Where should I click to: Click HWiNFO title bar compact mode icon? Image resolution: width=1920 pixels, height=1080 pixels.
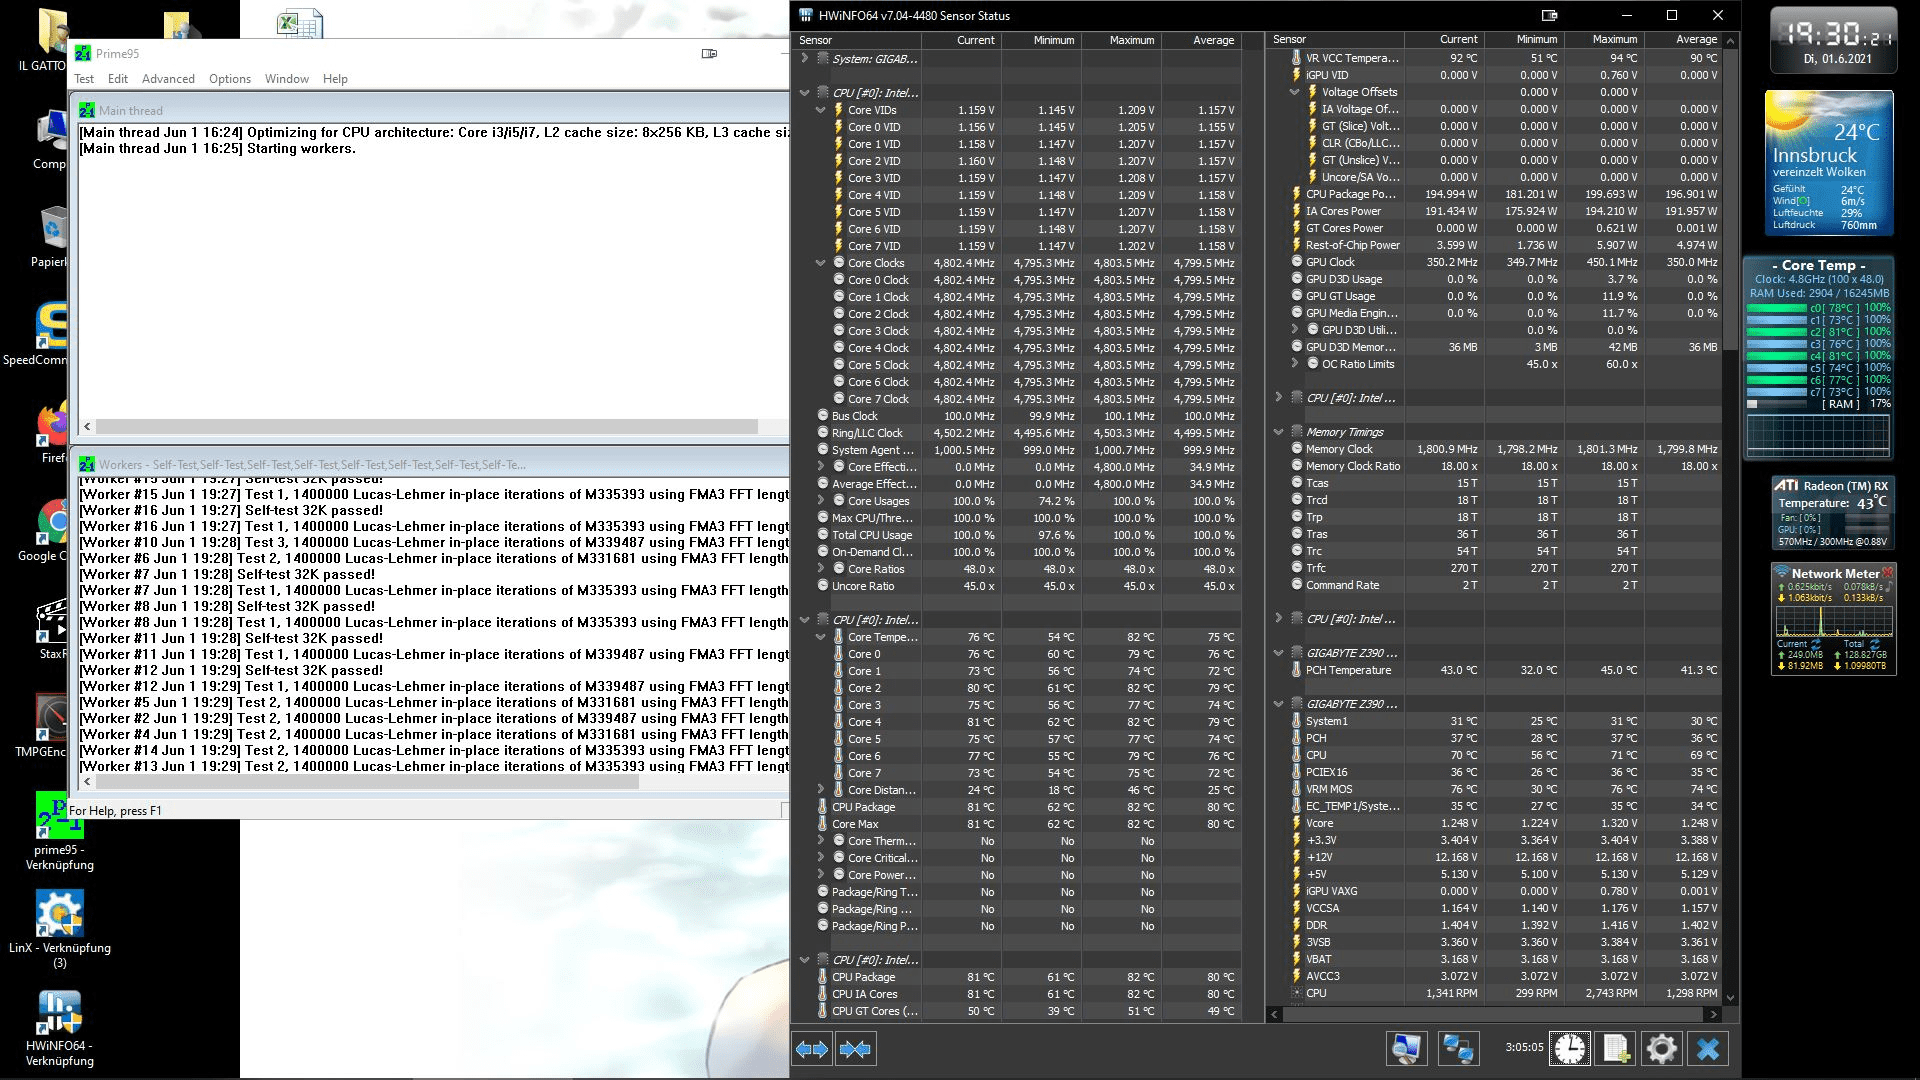point(1550,15)
